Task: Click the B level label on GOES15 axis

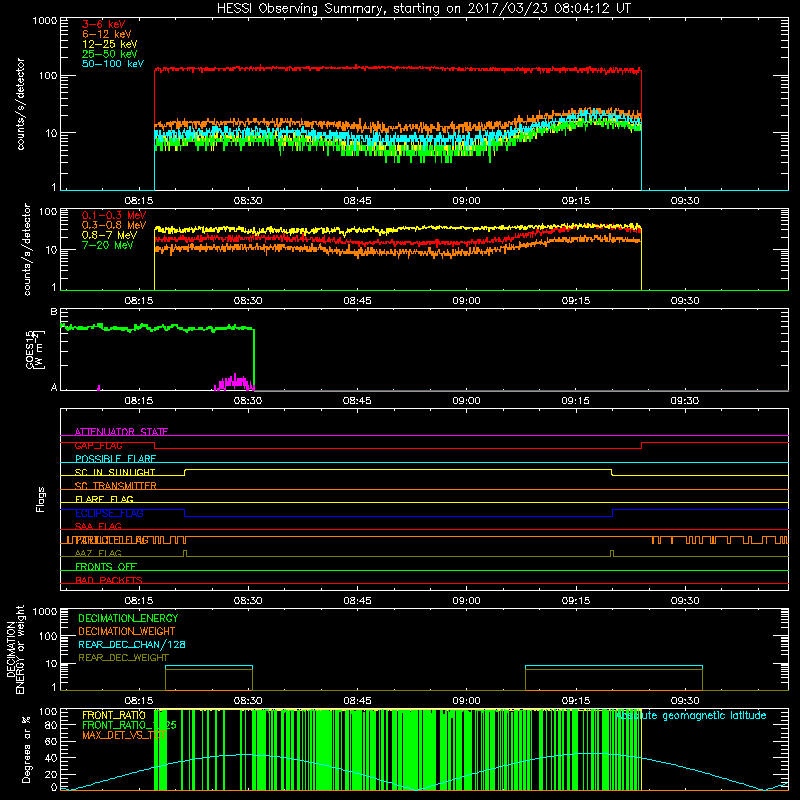Action: [x=54, y=312]
